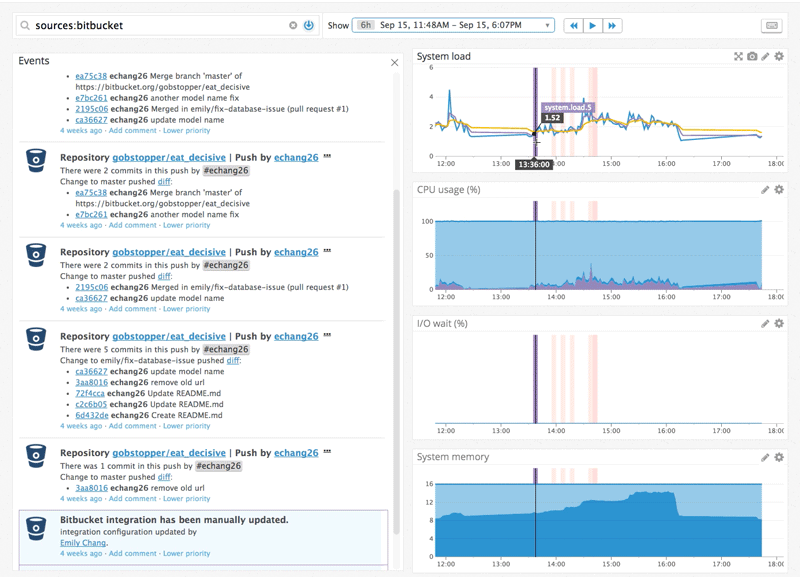Click inside the sources:bitbucket search field
This screenshot has width=800, height=577.
150,25
